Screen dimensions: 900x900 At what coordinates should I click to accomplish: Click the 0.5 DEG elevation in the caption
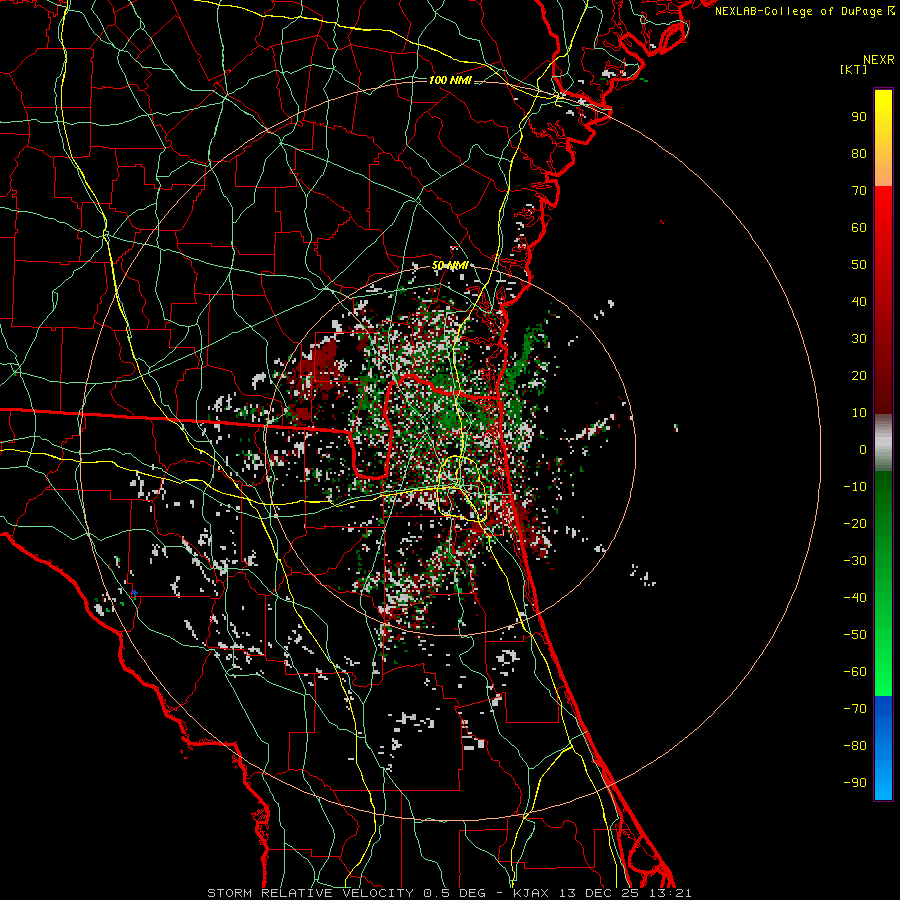point(455,893)
